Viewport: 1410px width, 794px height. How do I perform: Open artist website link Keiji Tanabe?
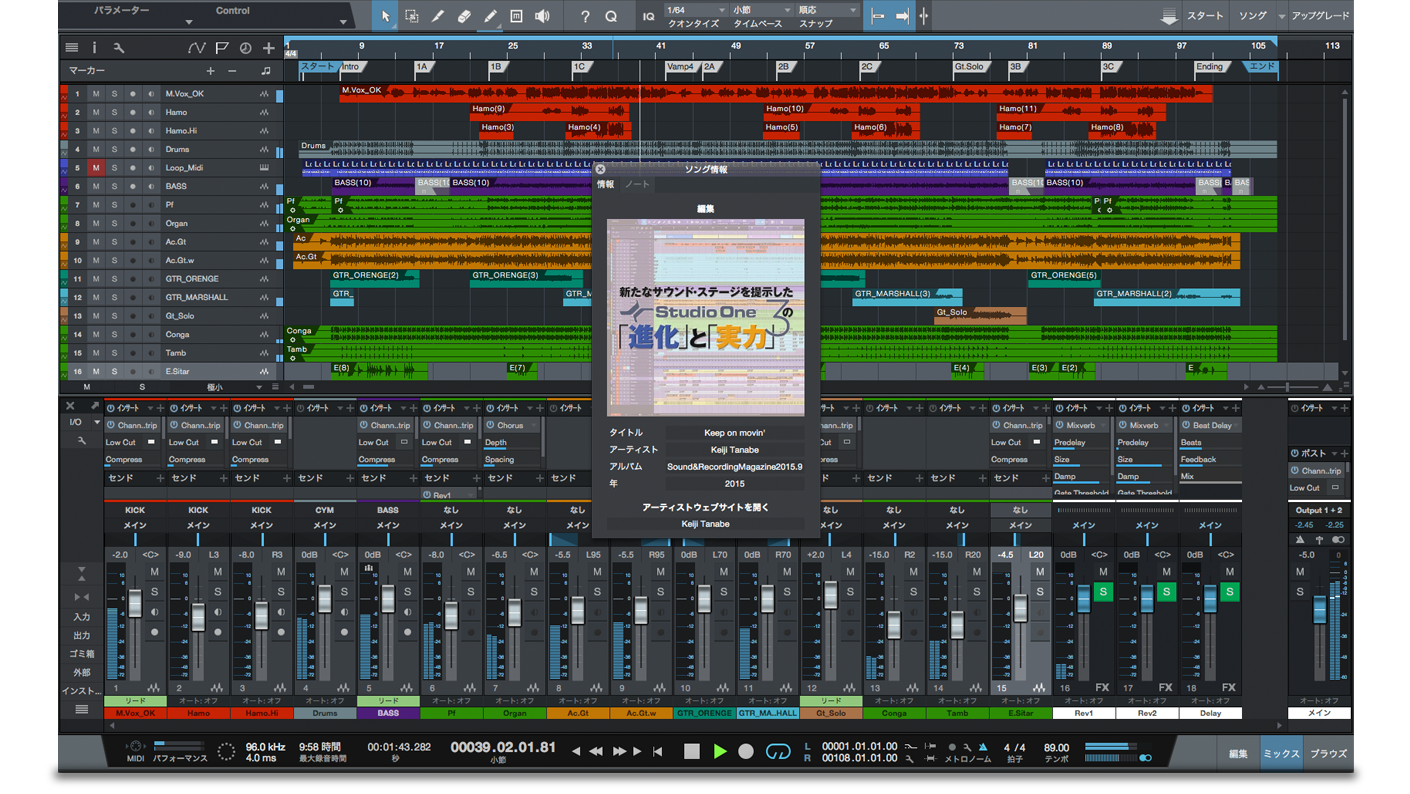coord(704,524)
